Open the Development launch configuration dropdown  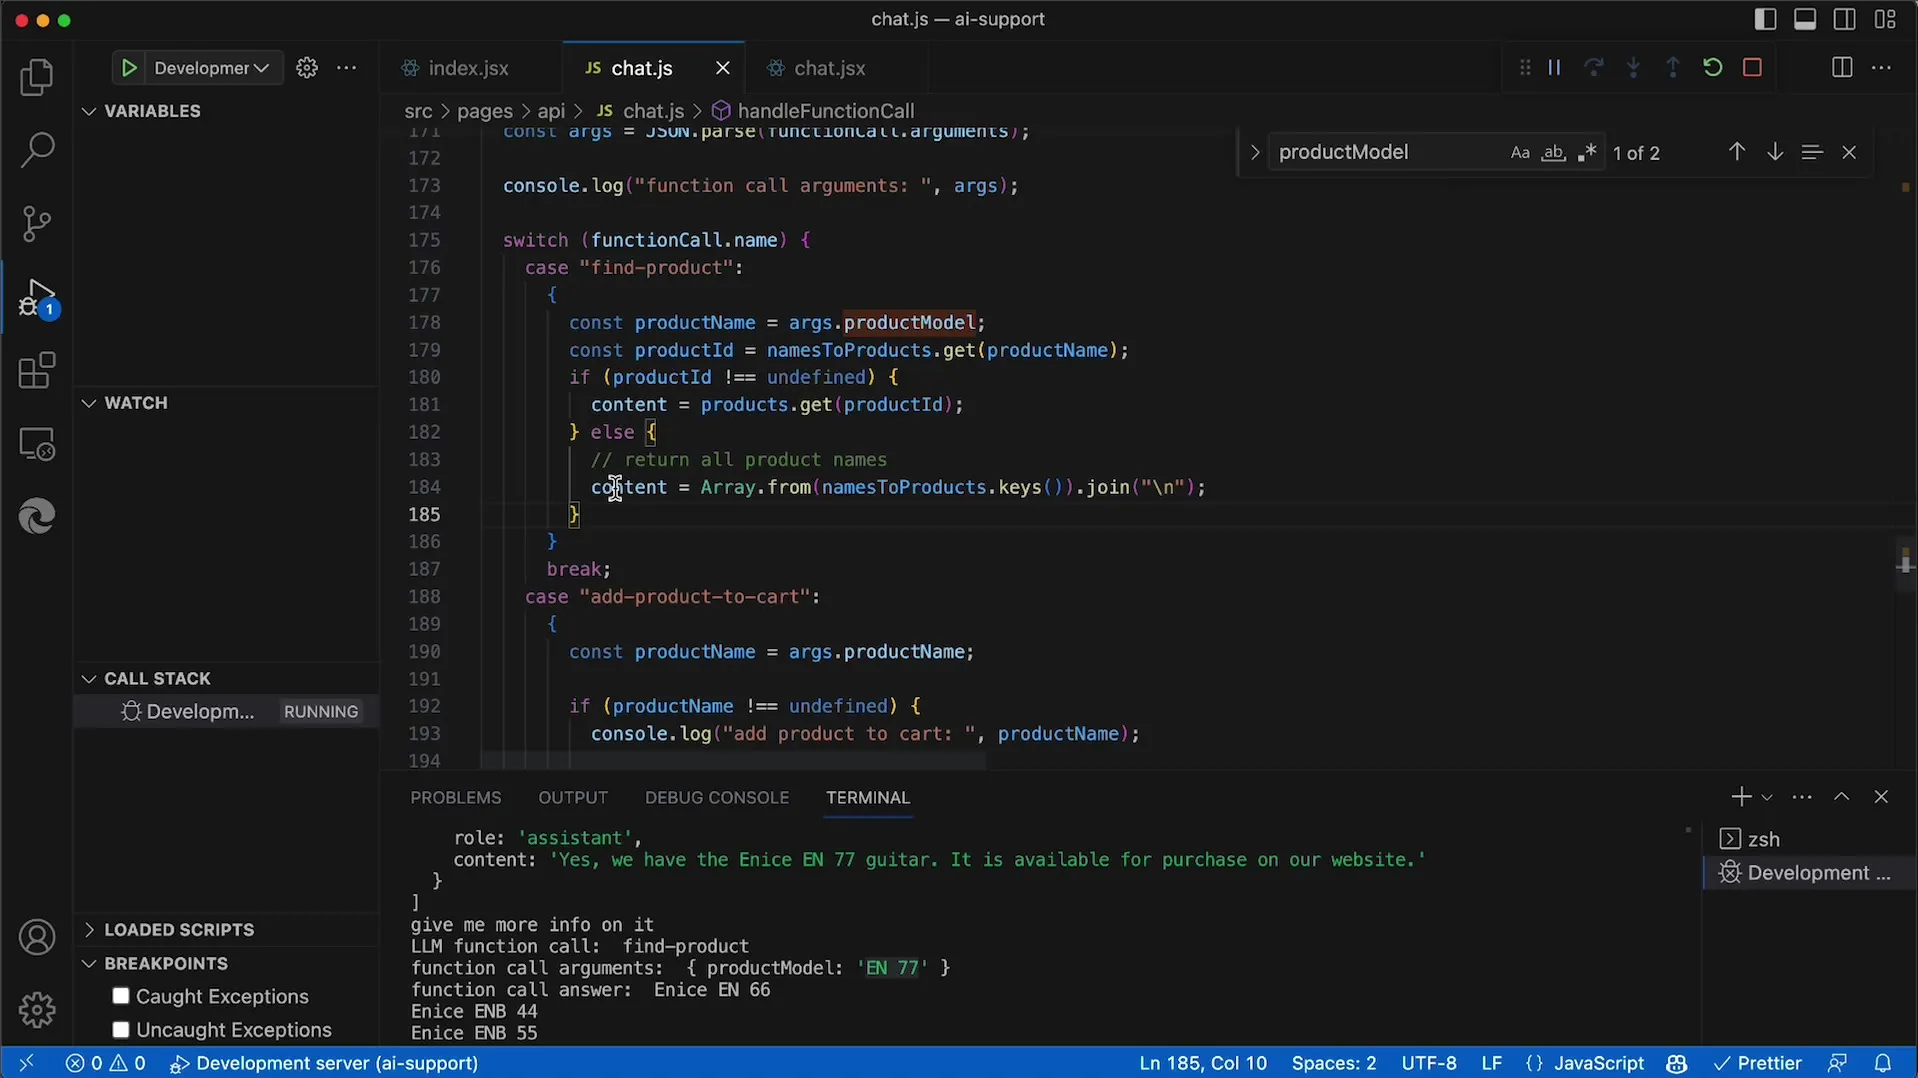tap(211, 68)
